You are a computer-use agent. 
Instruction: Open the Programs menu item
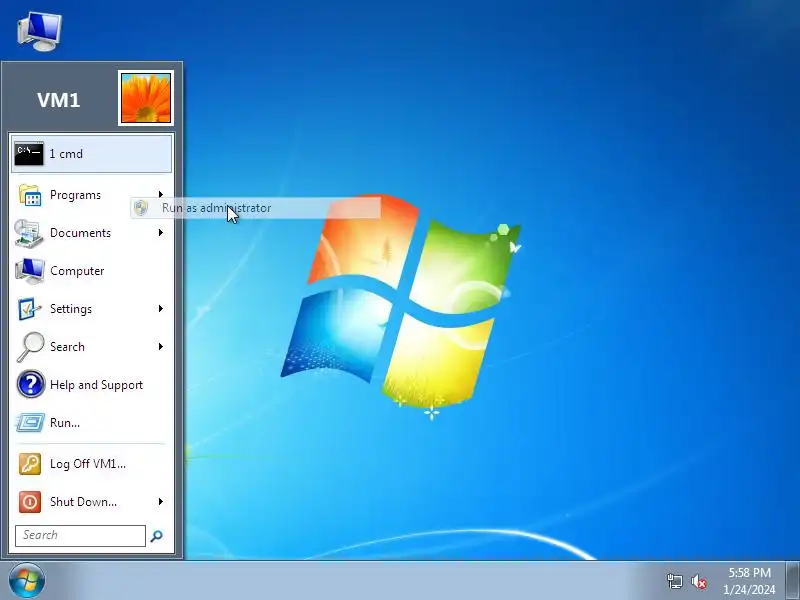(92, 195)
